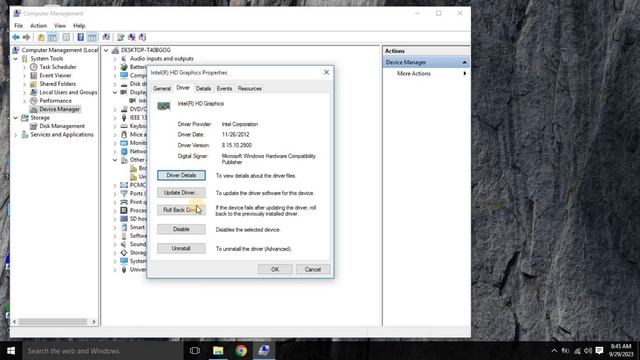Expand the Performance node
The height and width of the screenshot is (360, 640).
[24, 101]
